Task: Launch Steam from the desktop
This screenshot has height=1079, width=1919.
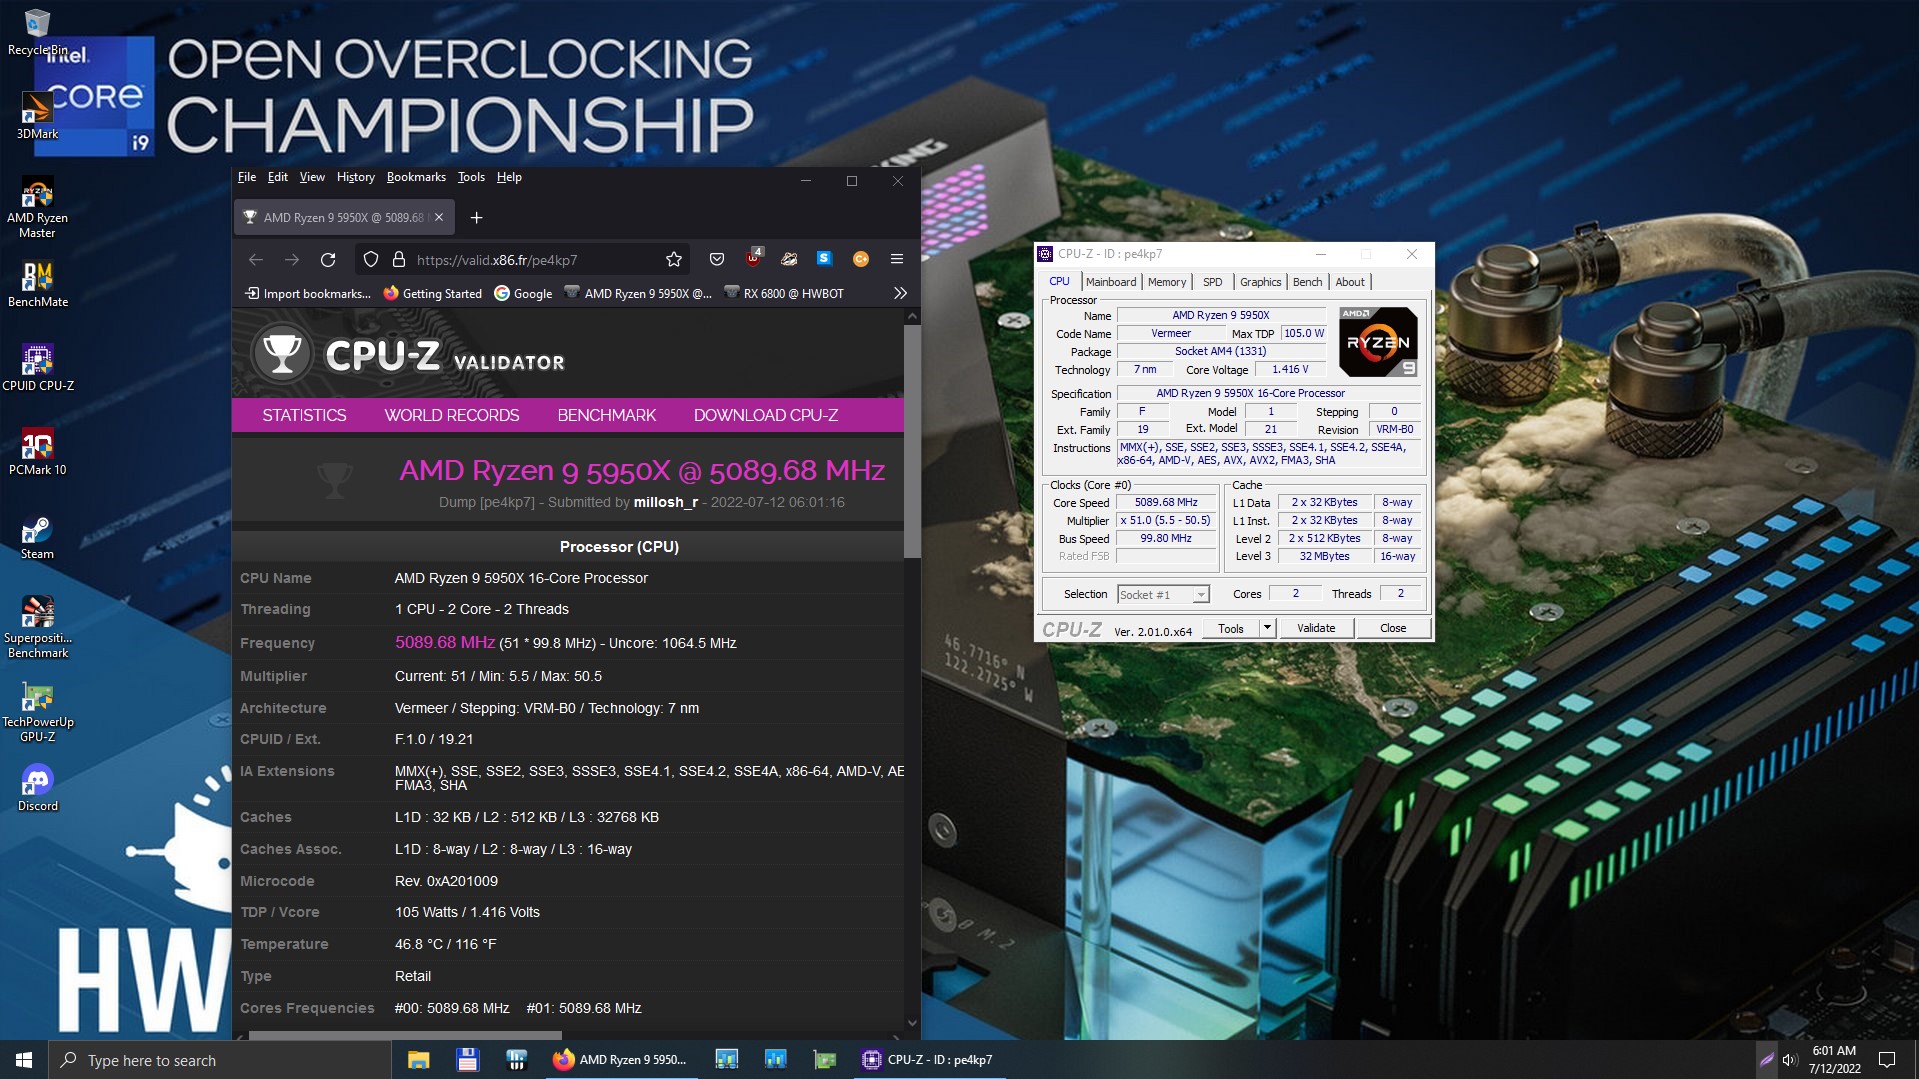Action: tap(37, 536)
